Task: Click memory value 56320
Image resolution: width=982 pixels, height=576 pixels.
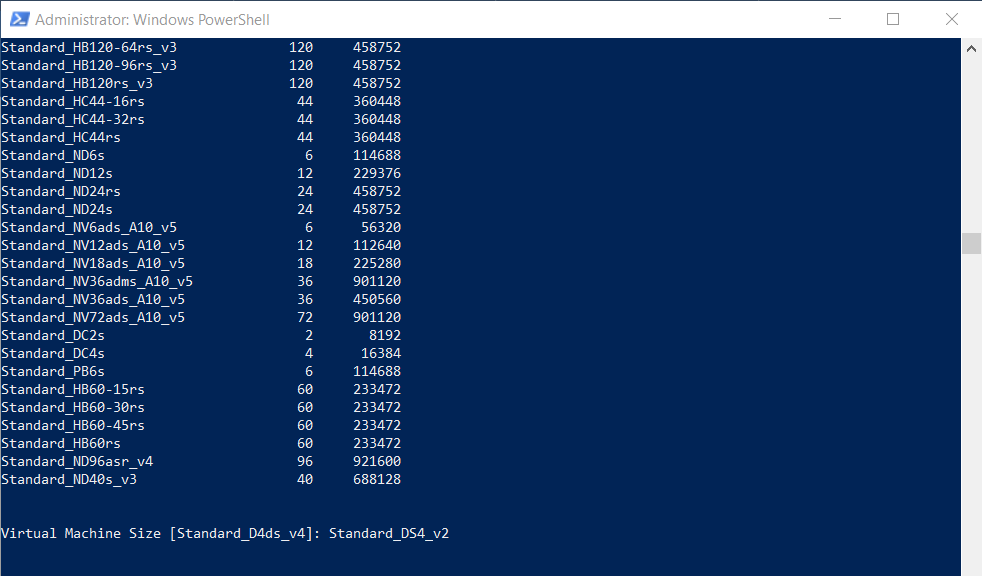Action: pos(381,228)
